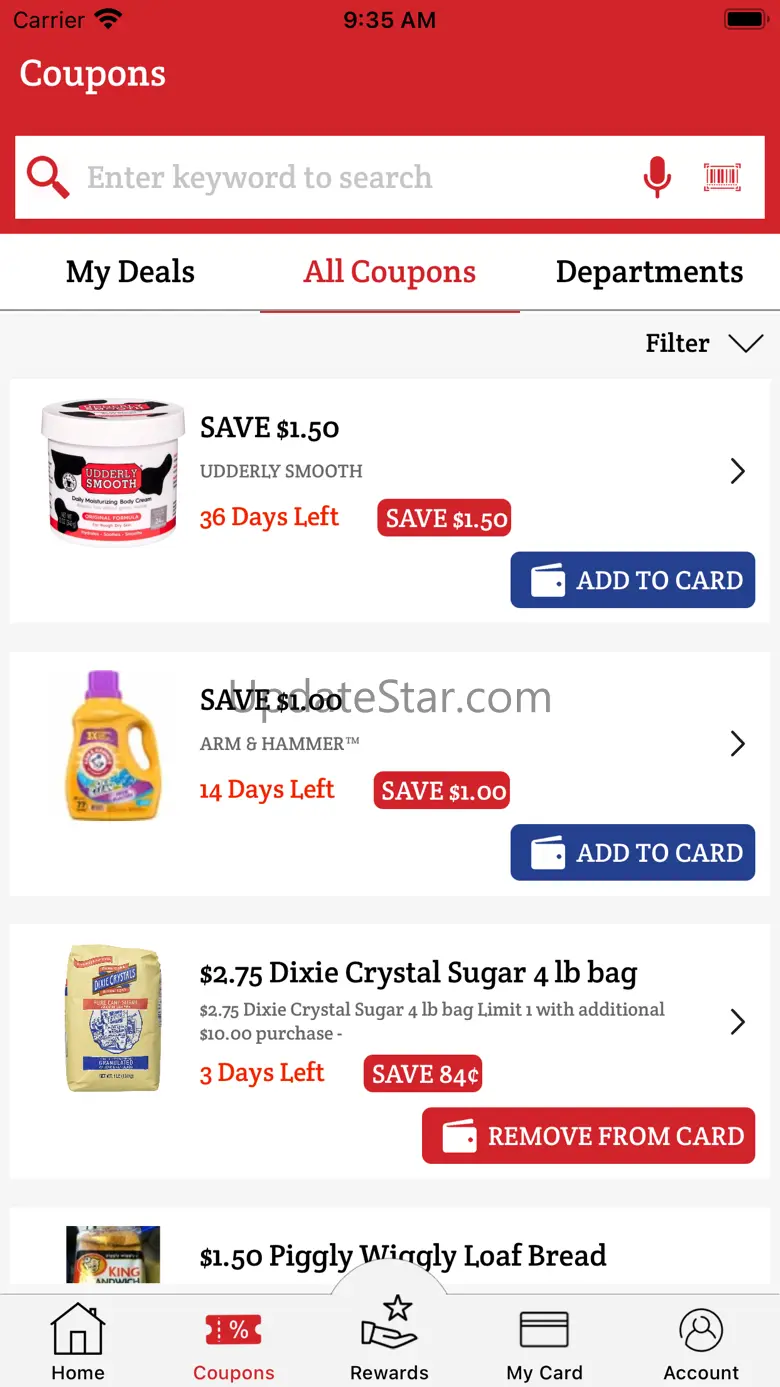Screen dimensions: 780x1387
Task: Switch to the My Deals tab
Action: point(130,272)
